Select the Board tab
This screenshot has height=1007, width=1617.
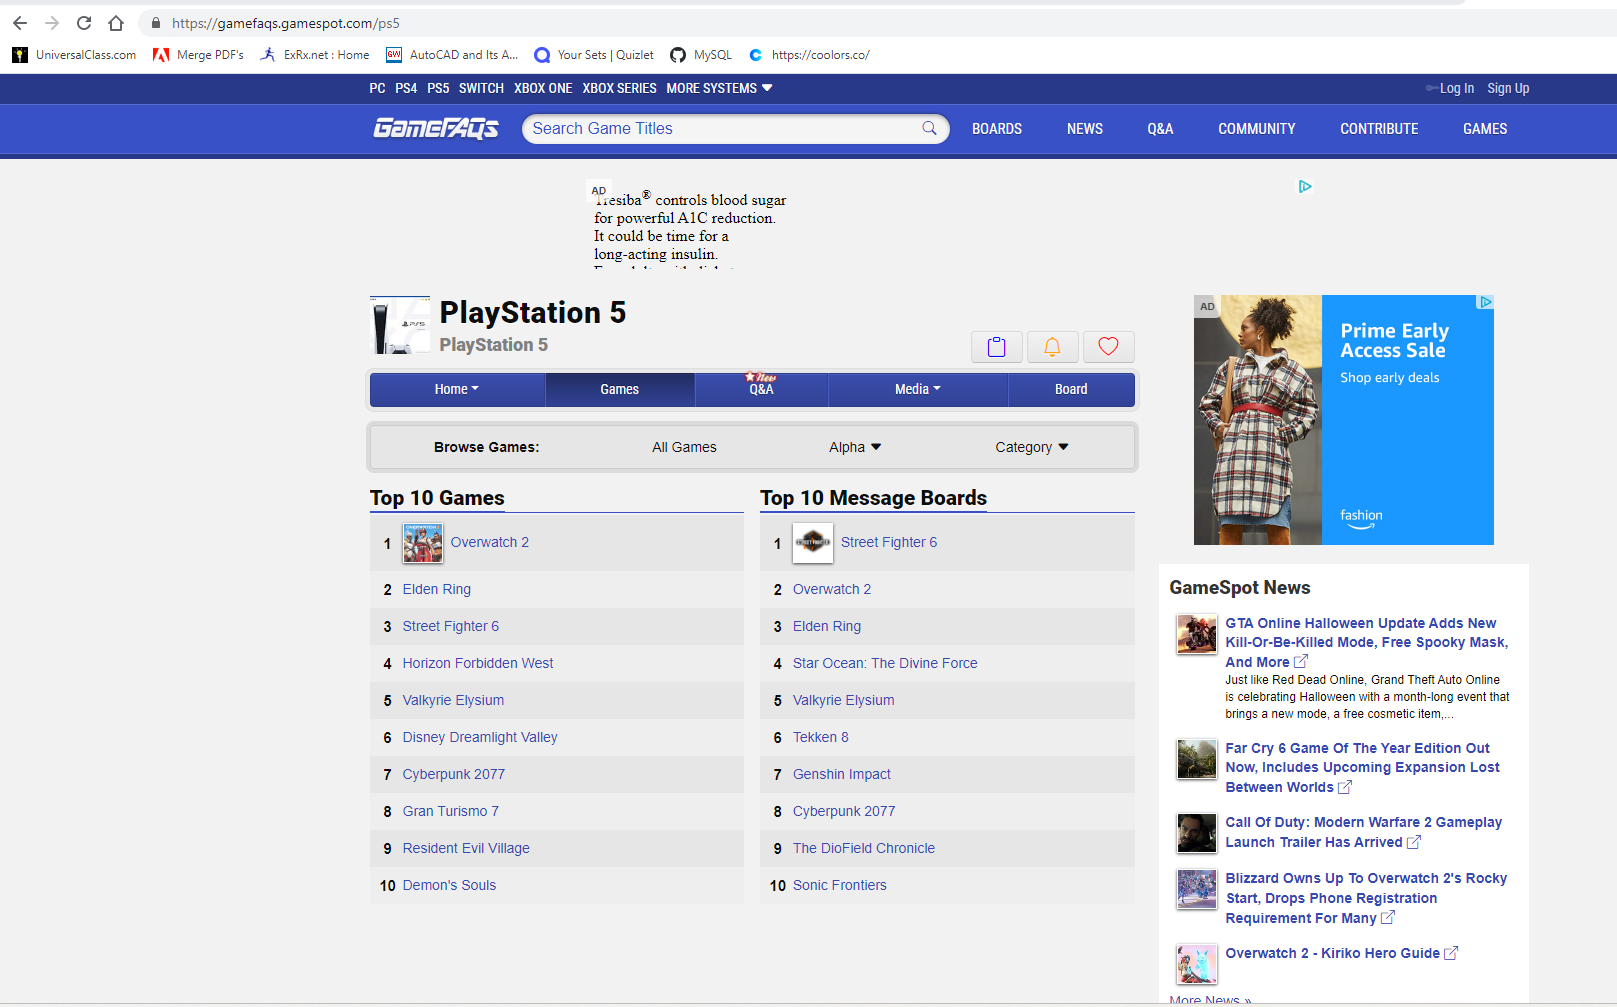coord(1071,389)
